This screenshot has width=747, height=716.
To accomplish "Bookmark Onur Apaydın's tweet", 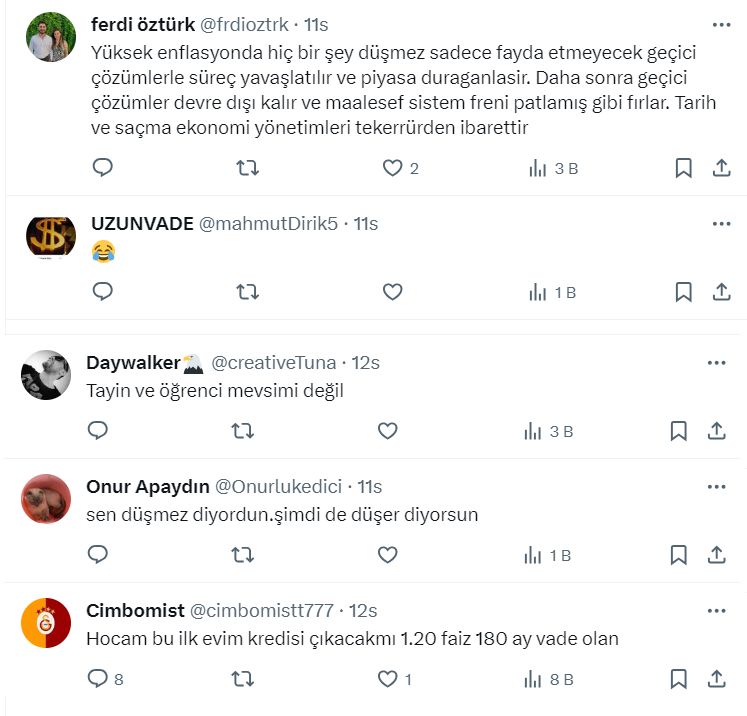I will coord(678,555).
